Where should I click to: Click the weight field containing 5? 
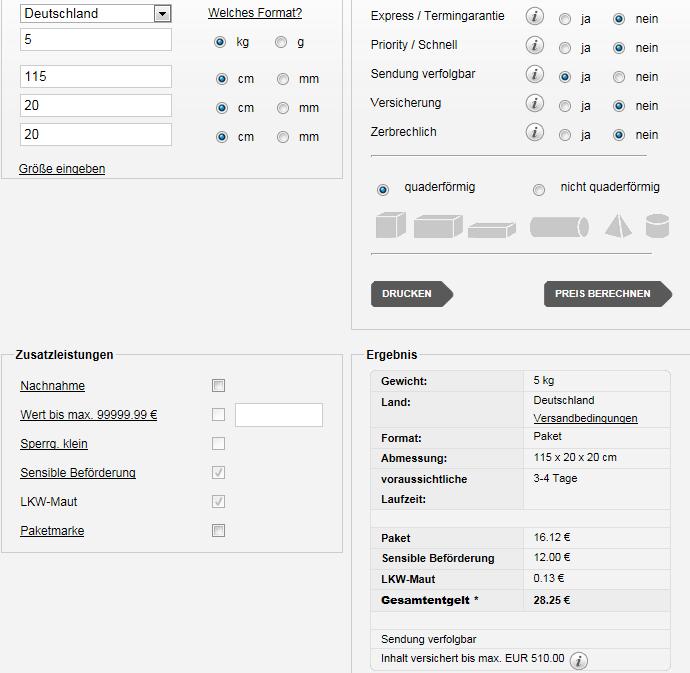click(96, 40)
